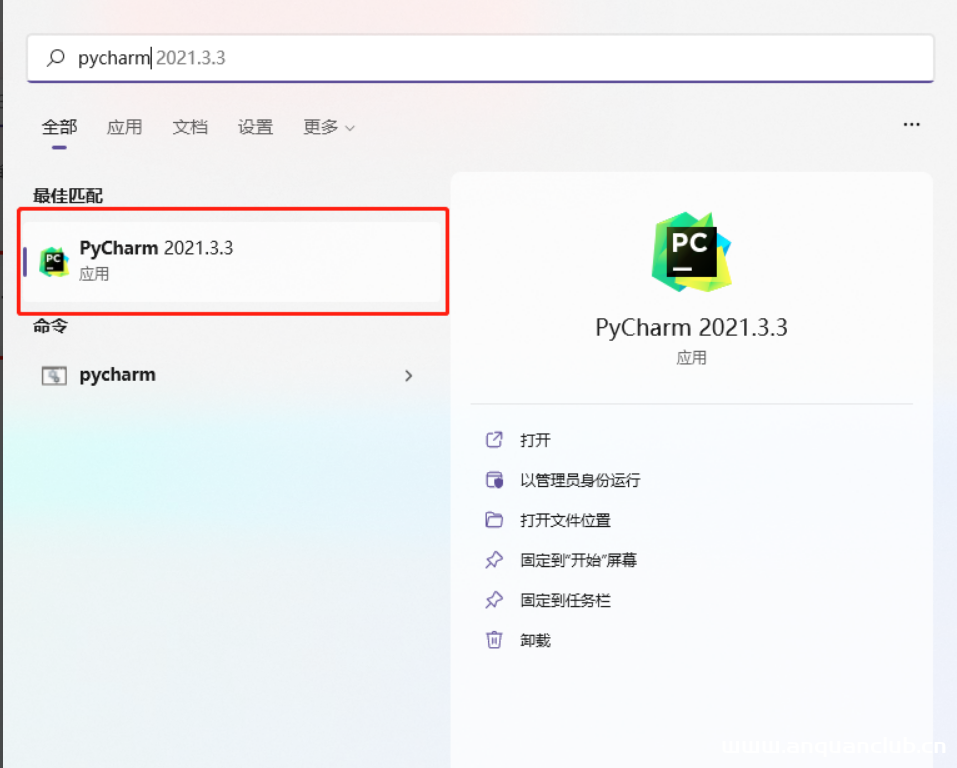This screenshot has width=957, height=768.
Task: Expand the 更多 dropdown chevron
Action: click(348, 127)
